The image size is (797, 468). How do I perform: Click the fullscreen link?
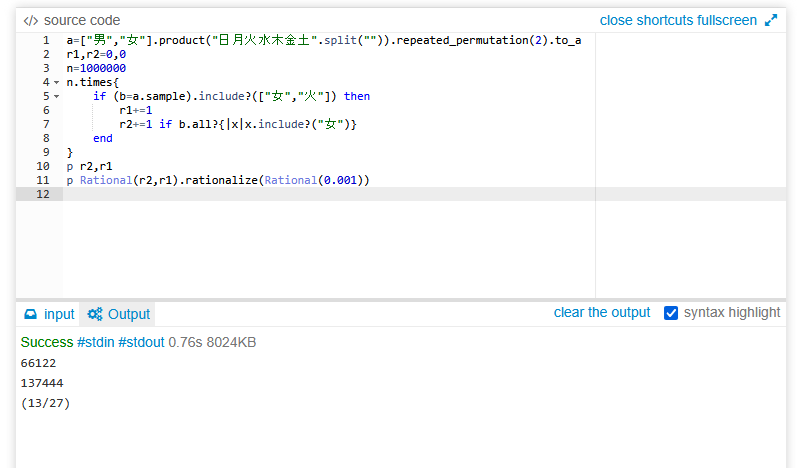(x=727, y=20)
